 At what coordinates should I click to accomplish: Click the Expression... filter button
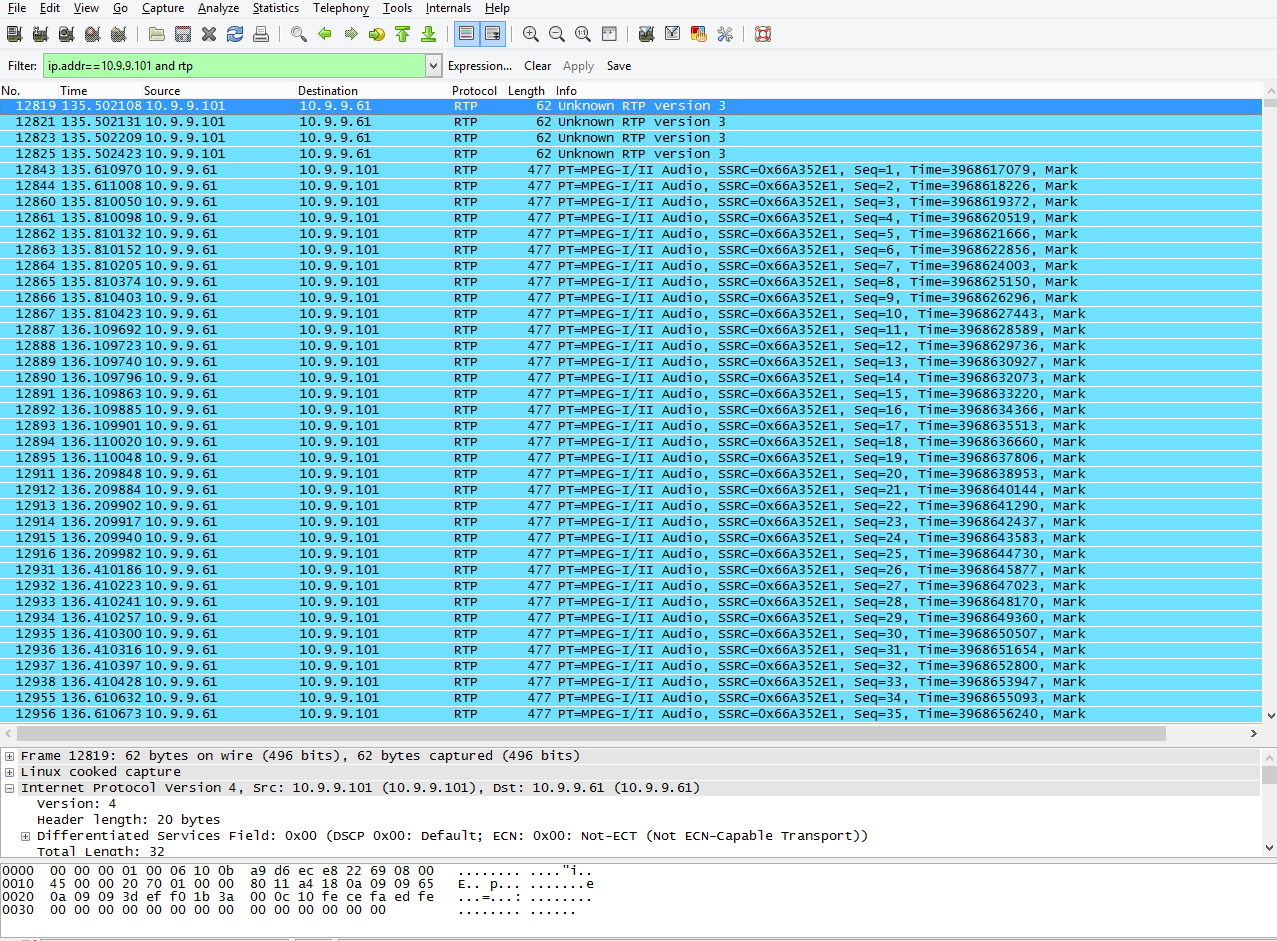click(480, 66)
